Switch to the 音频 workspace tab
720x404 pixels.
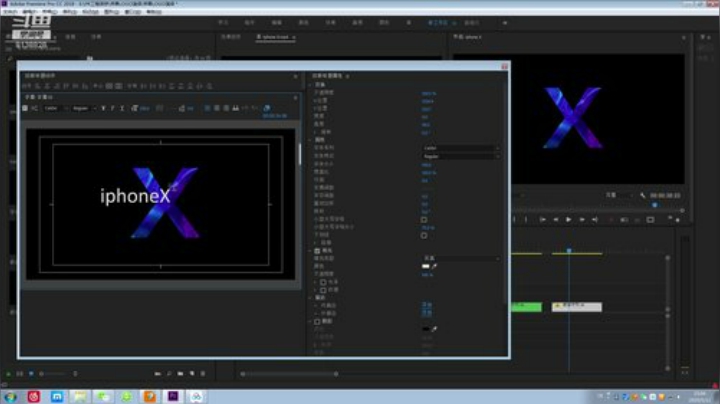click(357, 22)
